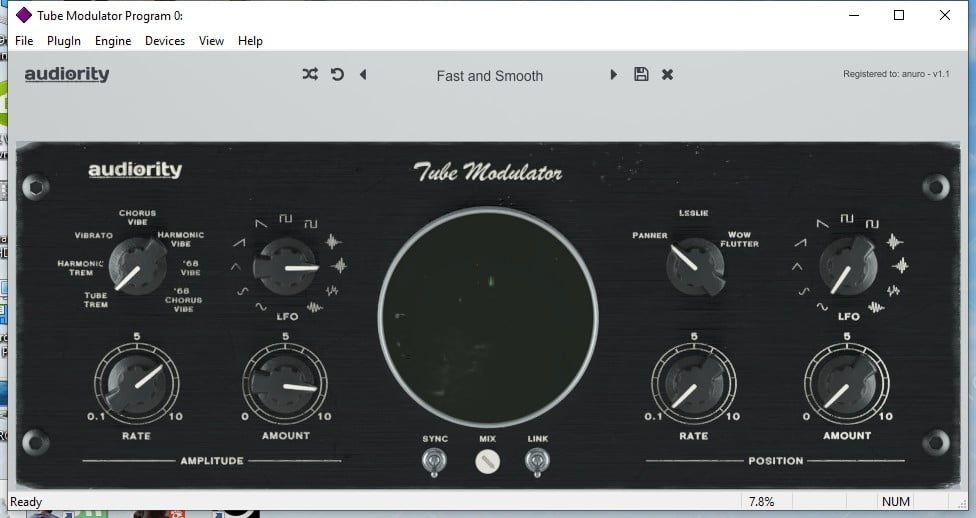Image resolution: width=976 pixels, height=518 pixels.
Task: Go to the previous preset arrow
Action: 363,74
